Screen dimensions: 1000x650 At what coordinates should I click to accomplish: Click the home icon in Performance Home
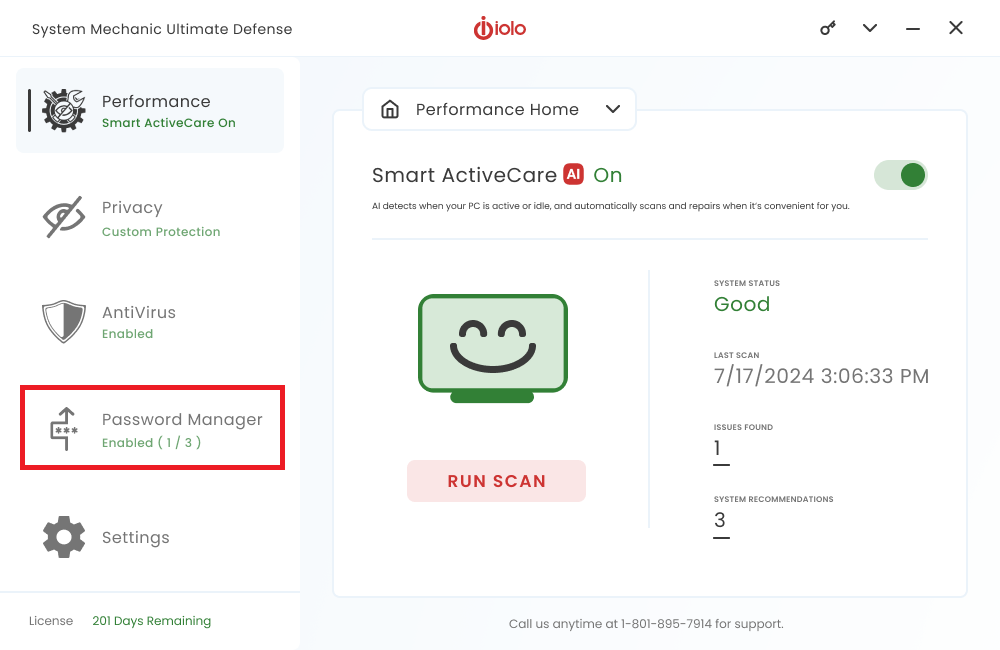click(x=390, y=109)
